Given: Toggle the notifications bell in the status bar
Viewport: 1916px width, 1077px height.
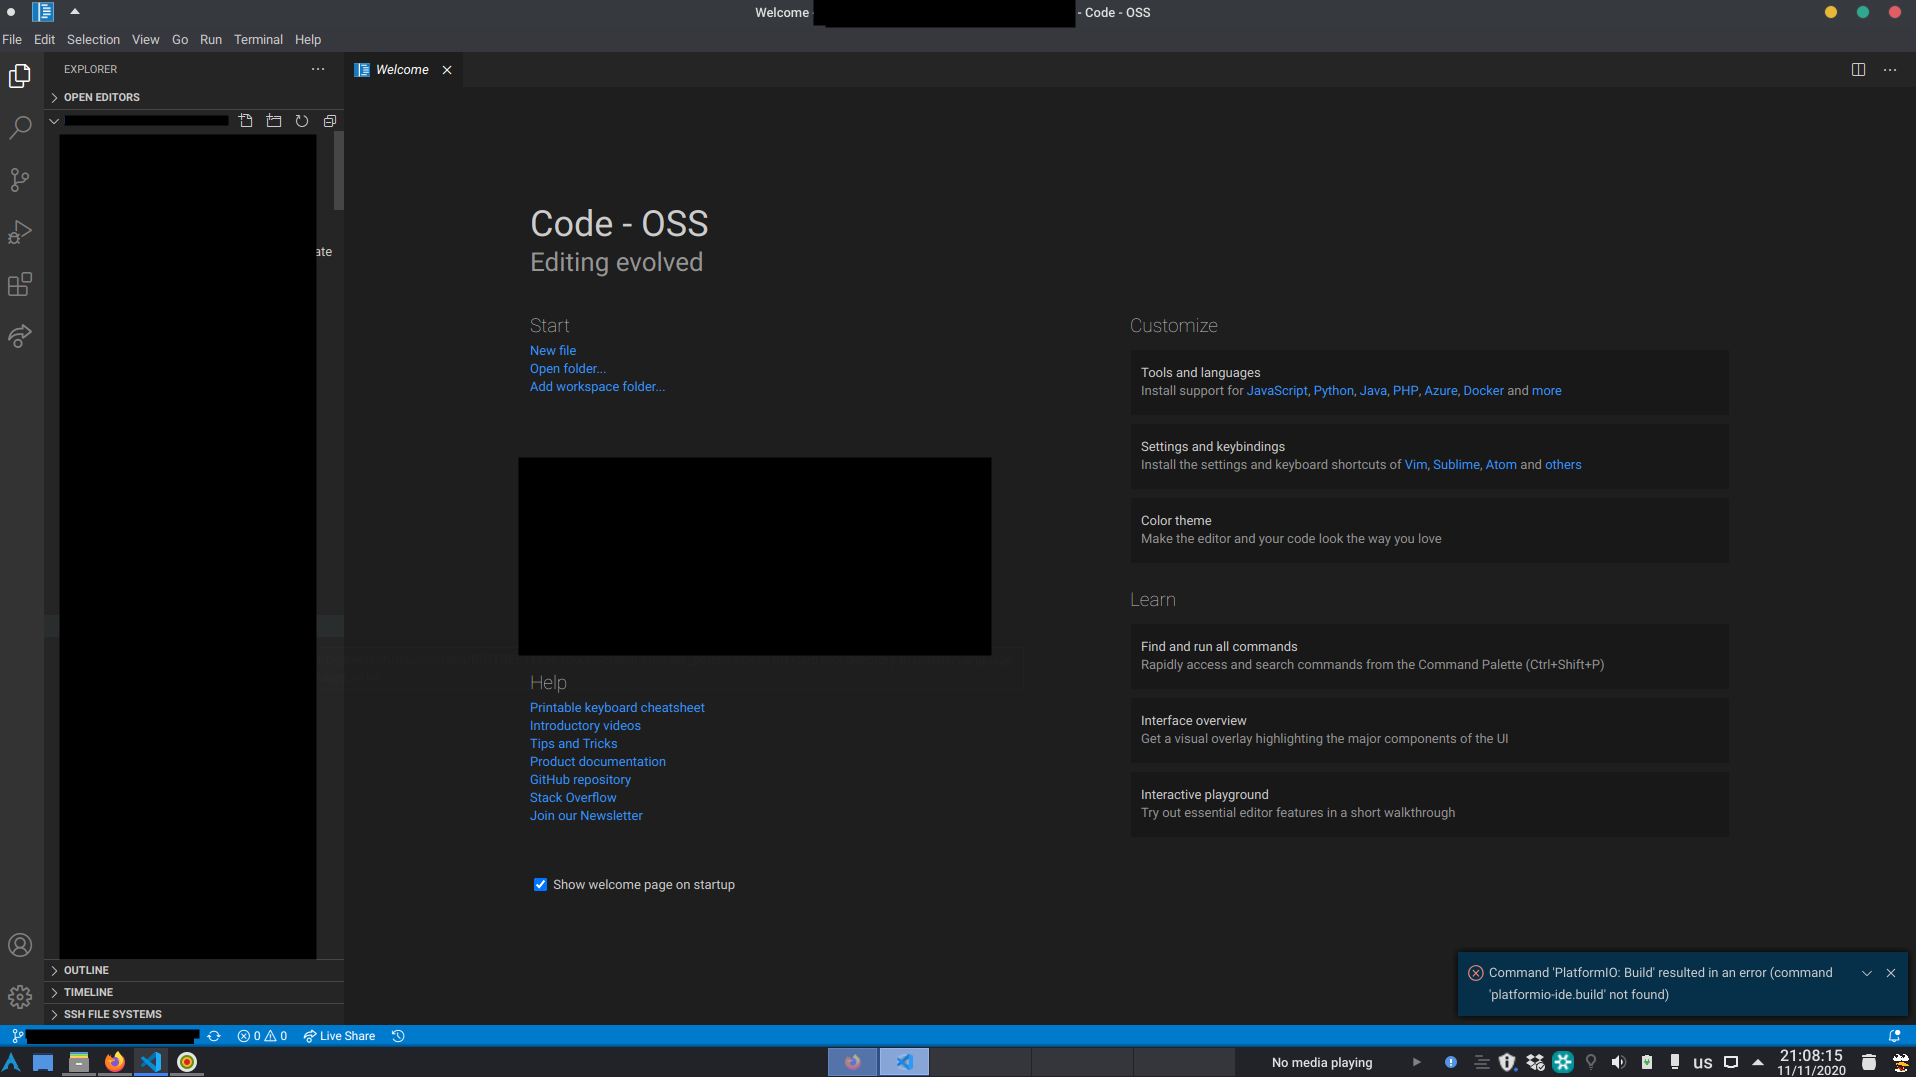Looking at the screenshot, I should tap(1896, 1036).
